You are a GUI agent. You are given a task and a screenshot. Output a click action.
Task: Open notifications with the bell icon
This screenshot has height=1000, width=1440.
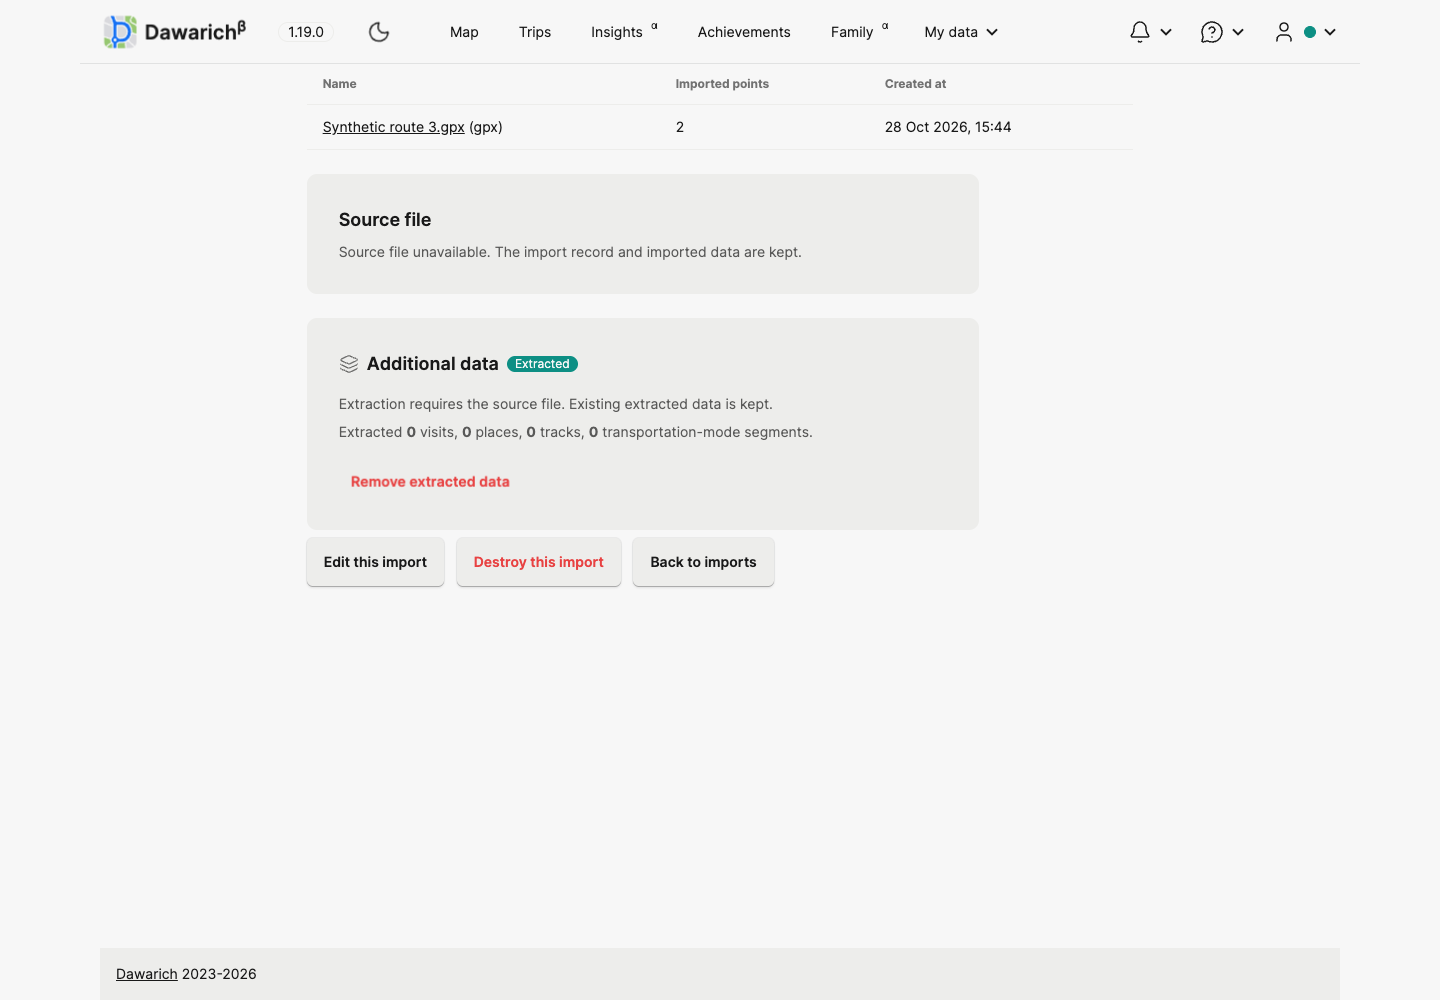click(x=1139, y=32)
